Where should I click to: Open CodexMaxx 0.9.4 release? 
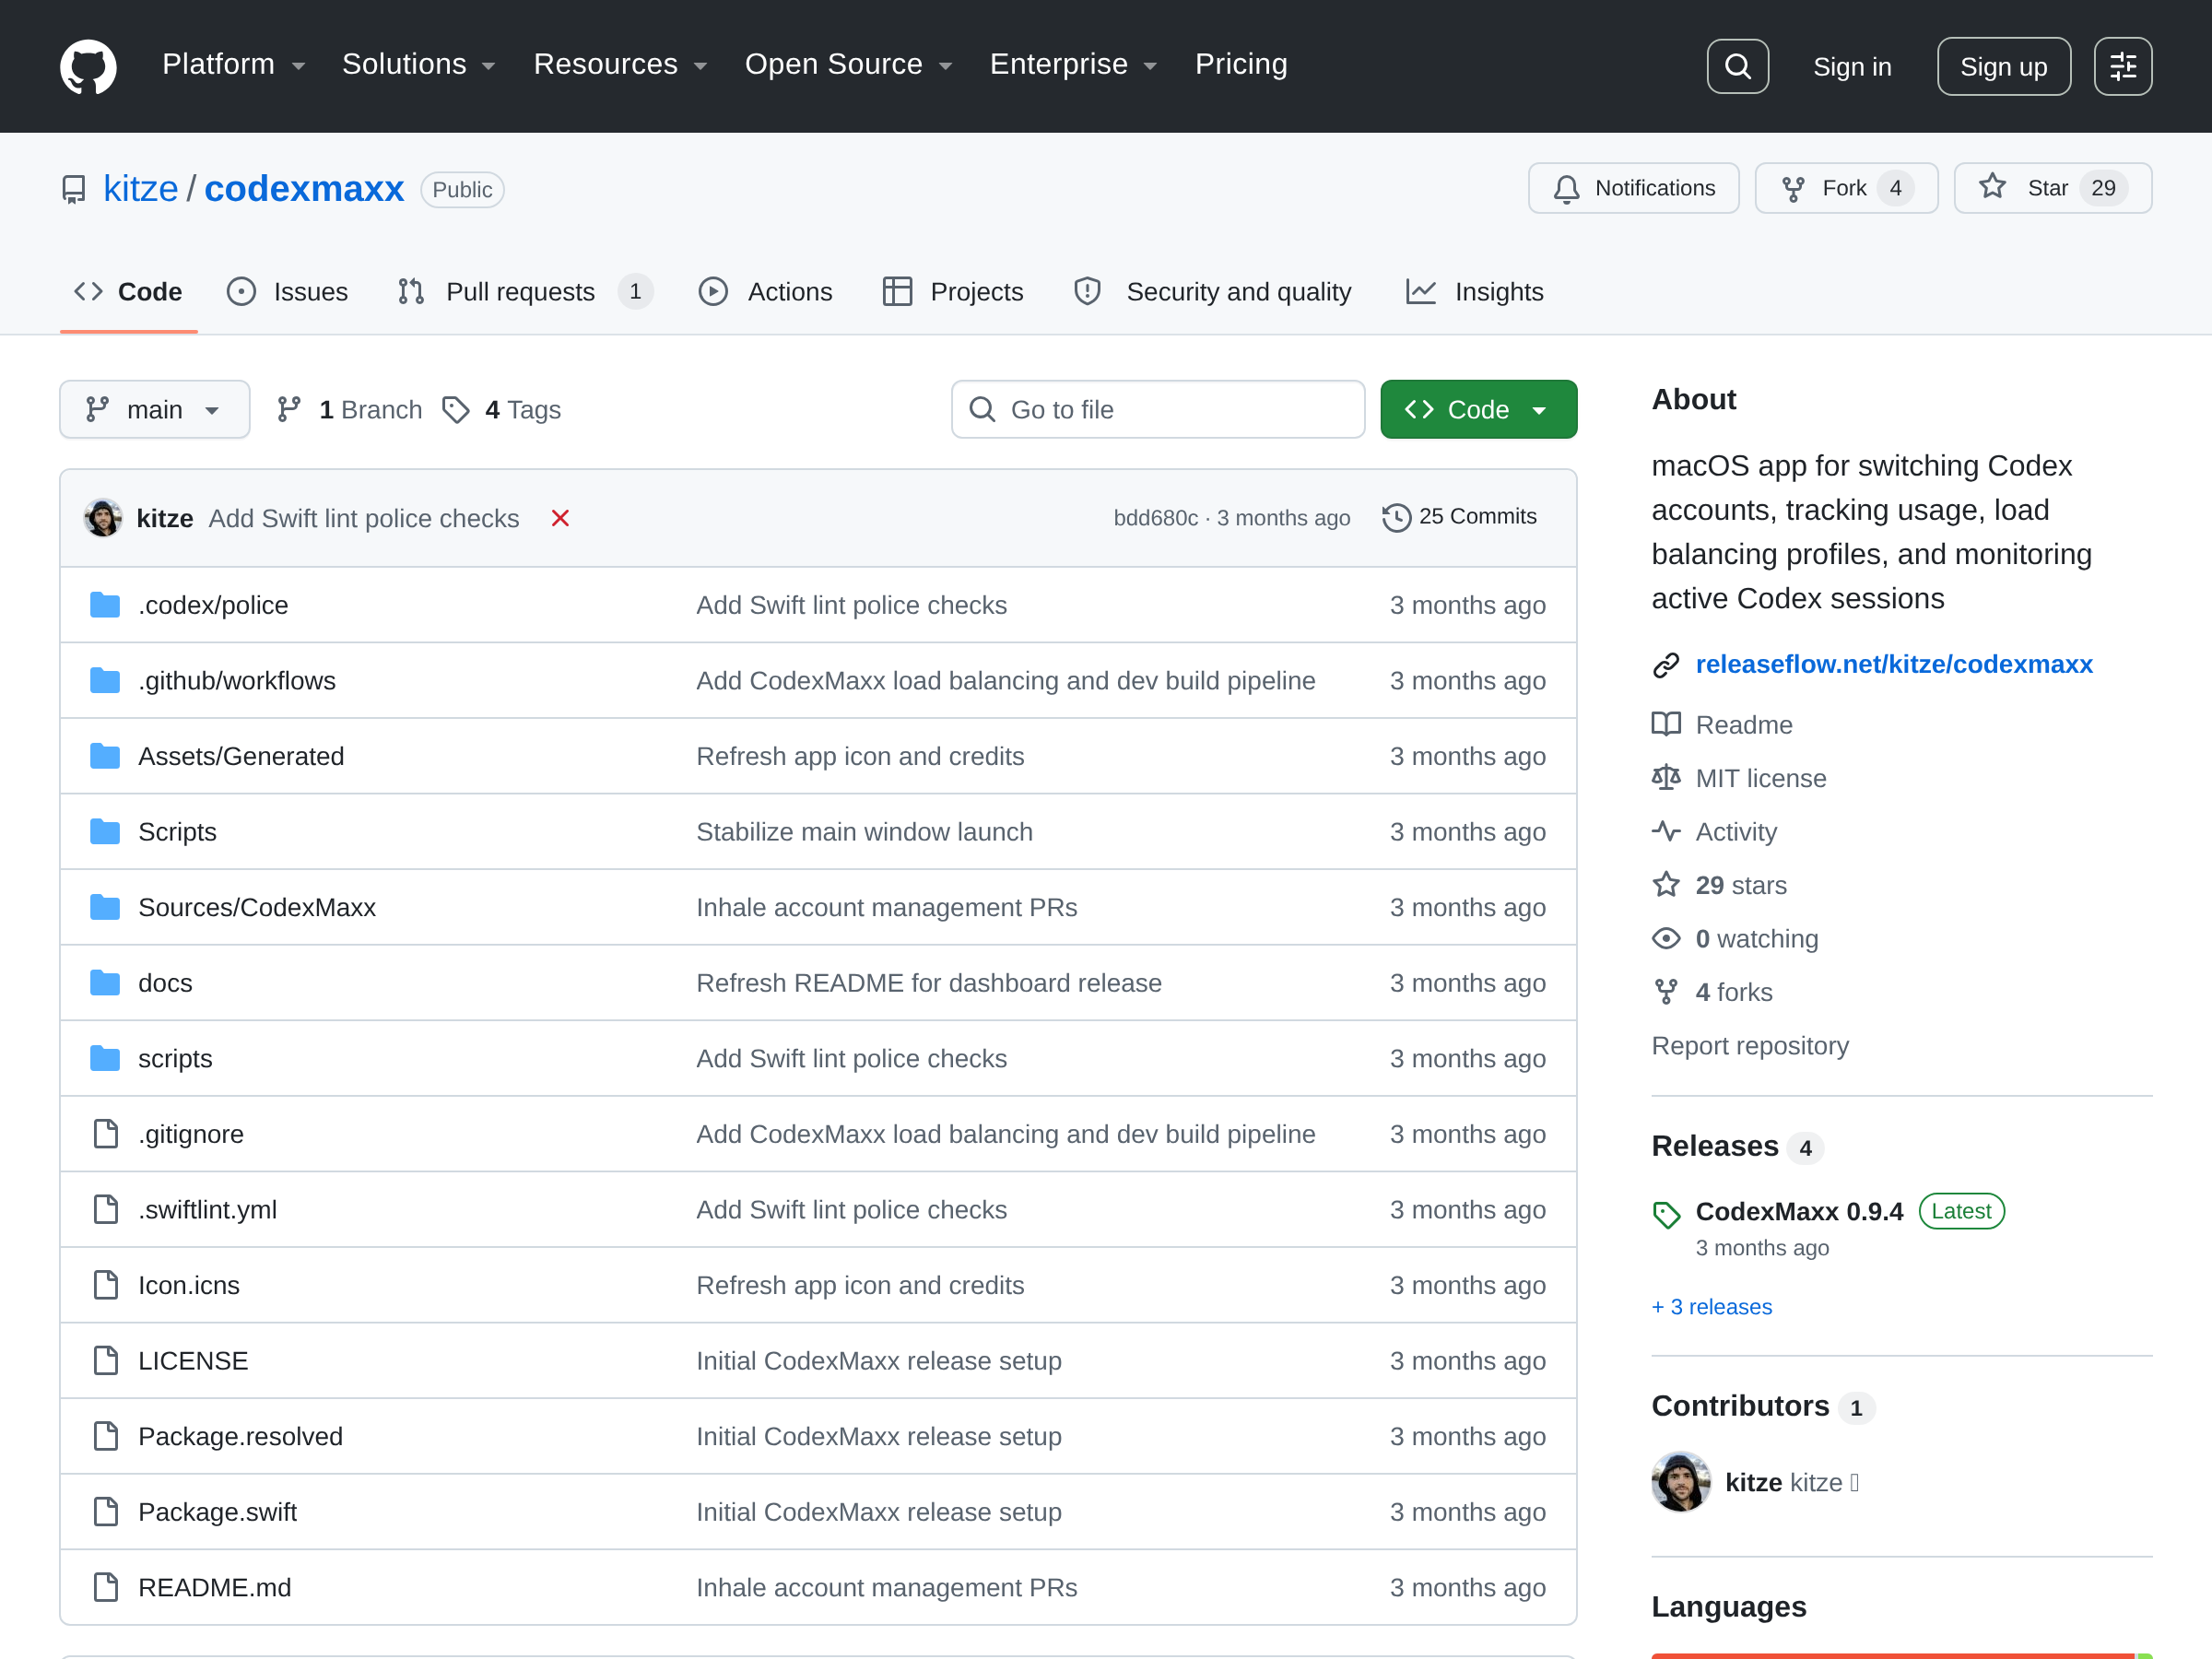tap(1799, 1212)
